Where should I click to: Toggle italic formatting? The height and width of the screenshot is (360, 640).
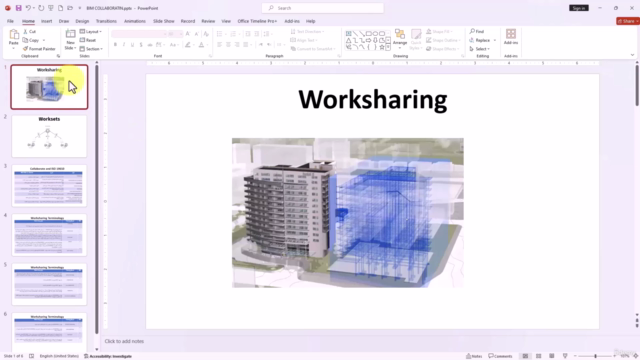click(x=124, y=44)
